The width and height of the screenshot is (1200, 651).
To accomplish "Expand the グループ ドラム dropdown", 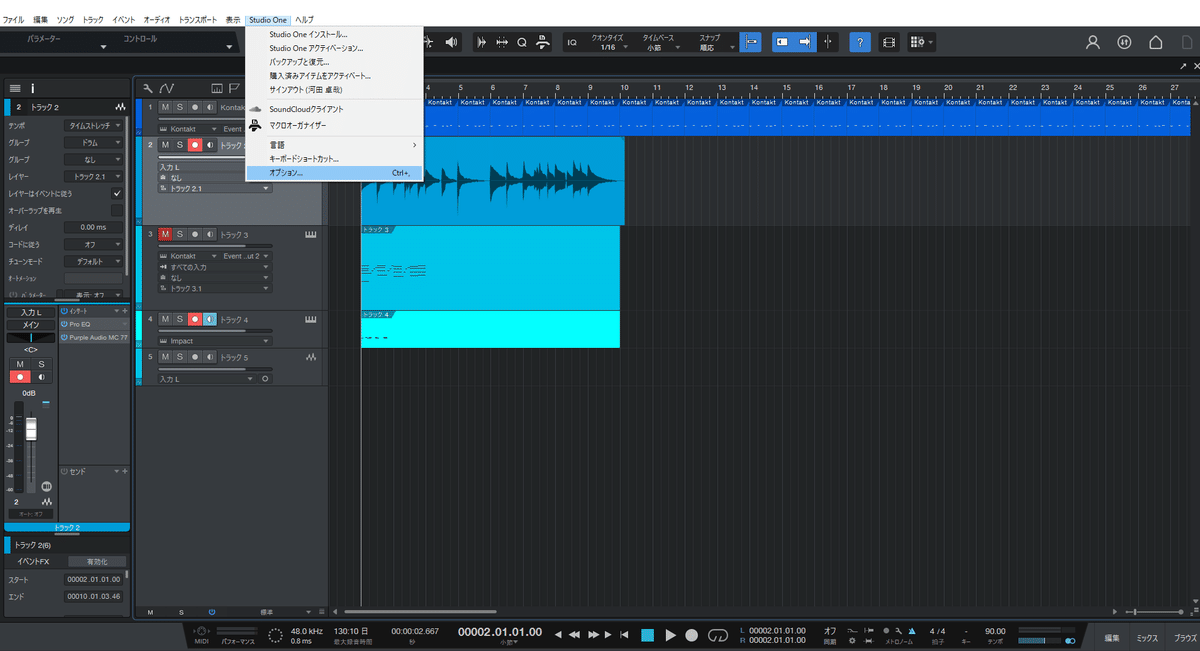I will click(x=93, y=143).
